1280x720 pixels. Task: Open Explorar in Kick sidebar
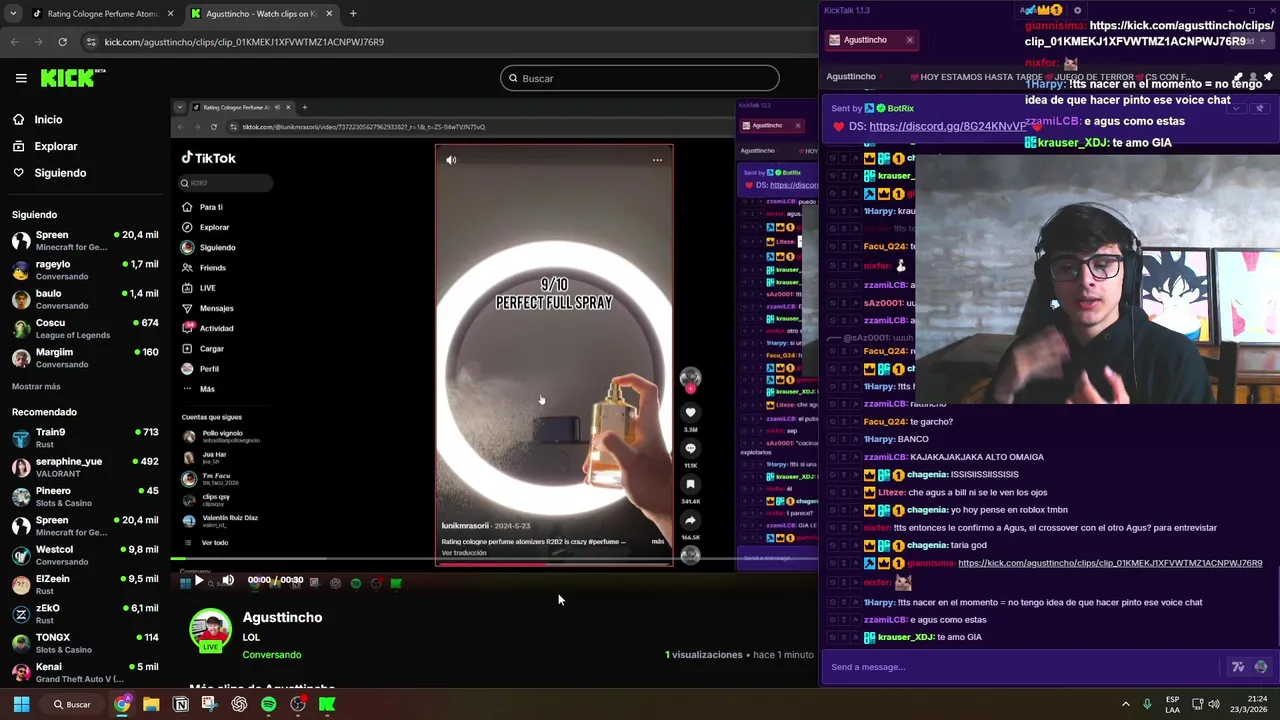pyautogui.click(x=56, y=146)
